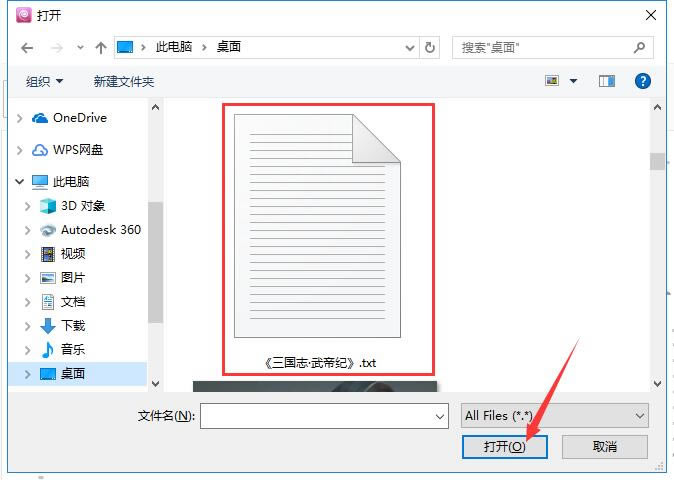Screen dimensions: 674x480
Task: Toggle the preview pane icon
Action: click(x=606, y=81)
